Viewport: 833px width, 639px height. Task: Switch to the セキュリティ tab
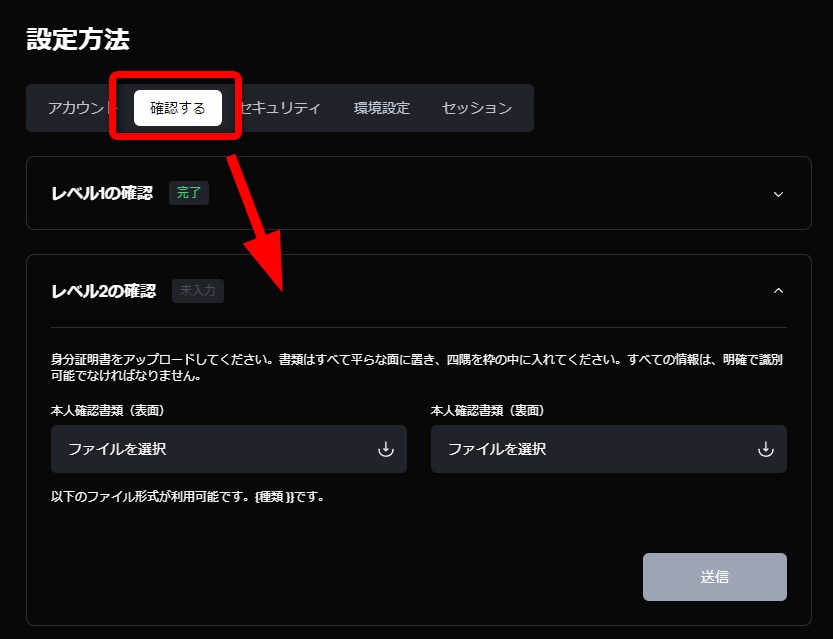coord(280,108)
